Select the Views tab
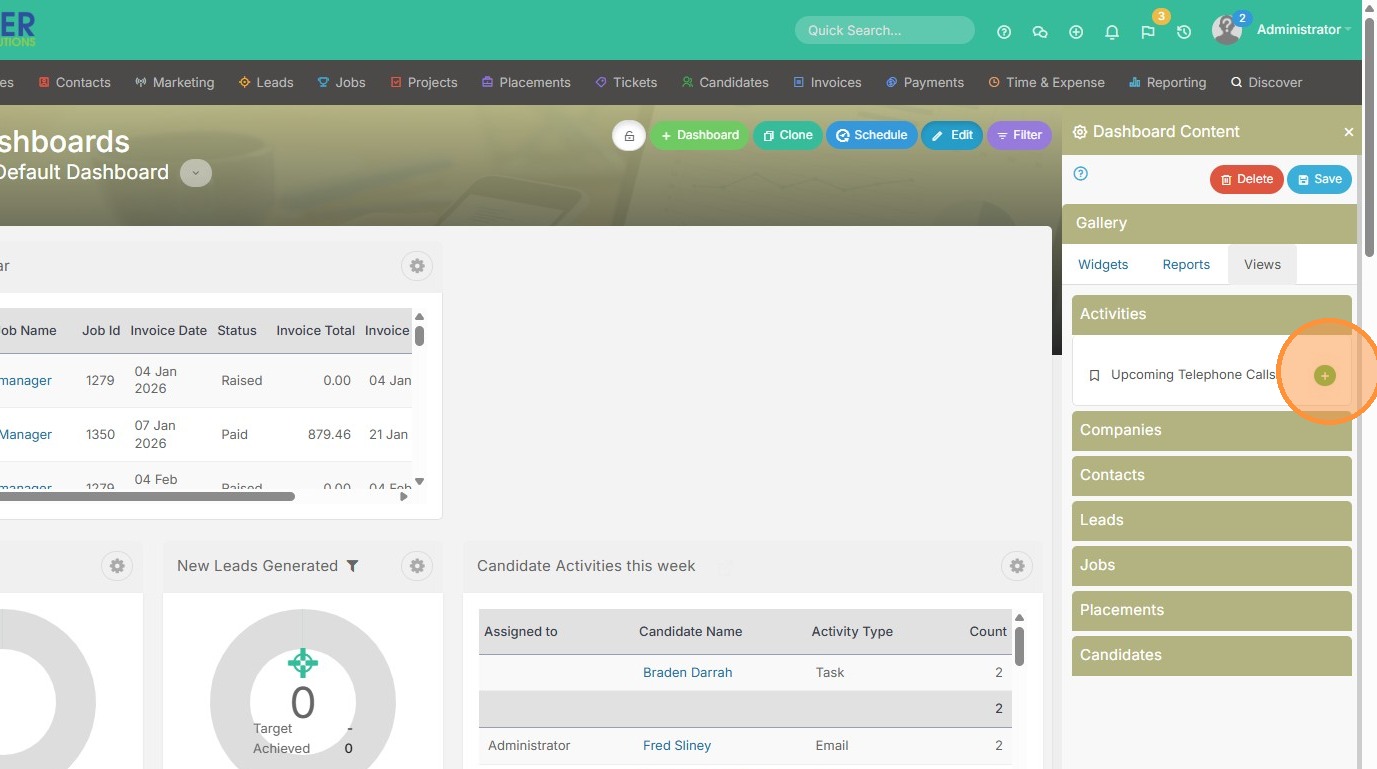 (x=1262, y=265)
